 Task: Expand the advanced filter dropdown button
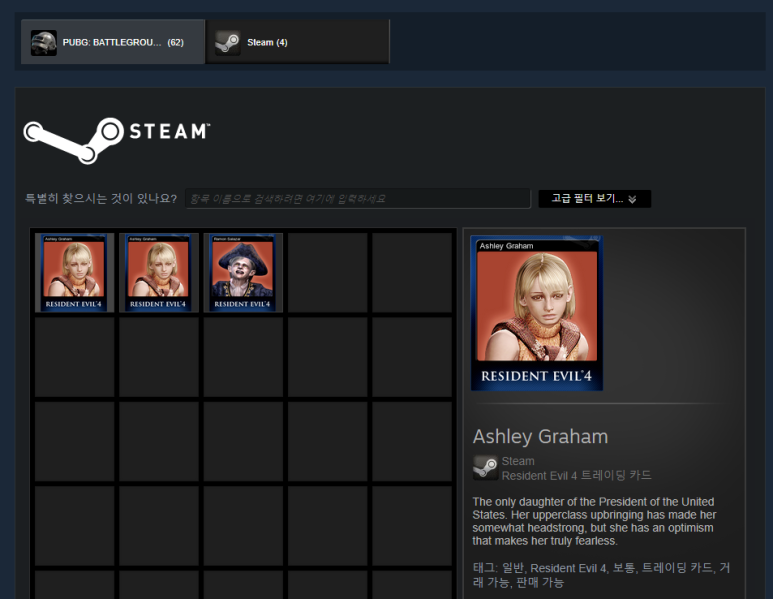[x=595, y=199]
